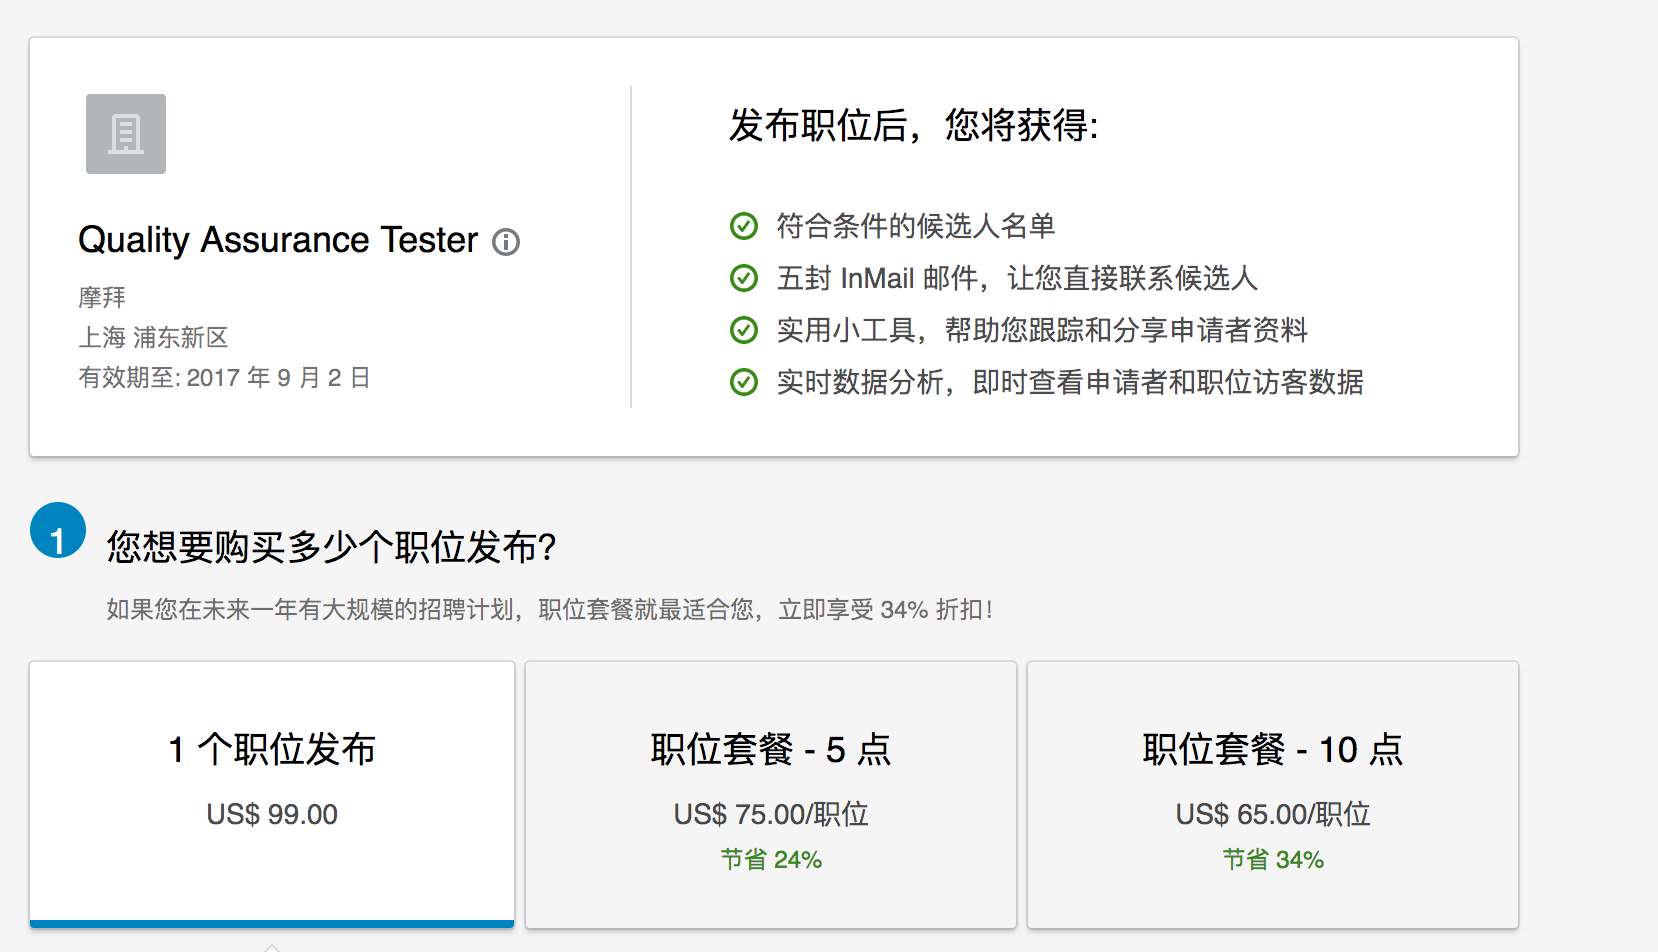Screen dimensions: 1658x952
Task: Click the 发布职位后，您将获得 heading
Action: [x=913, y=126]
